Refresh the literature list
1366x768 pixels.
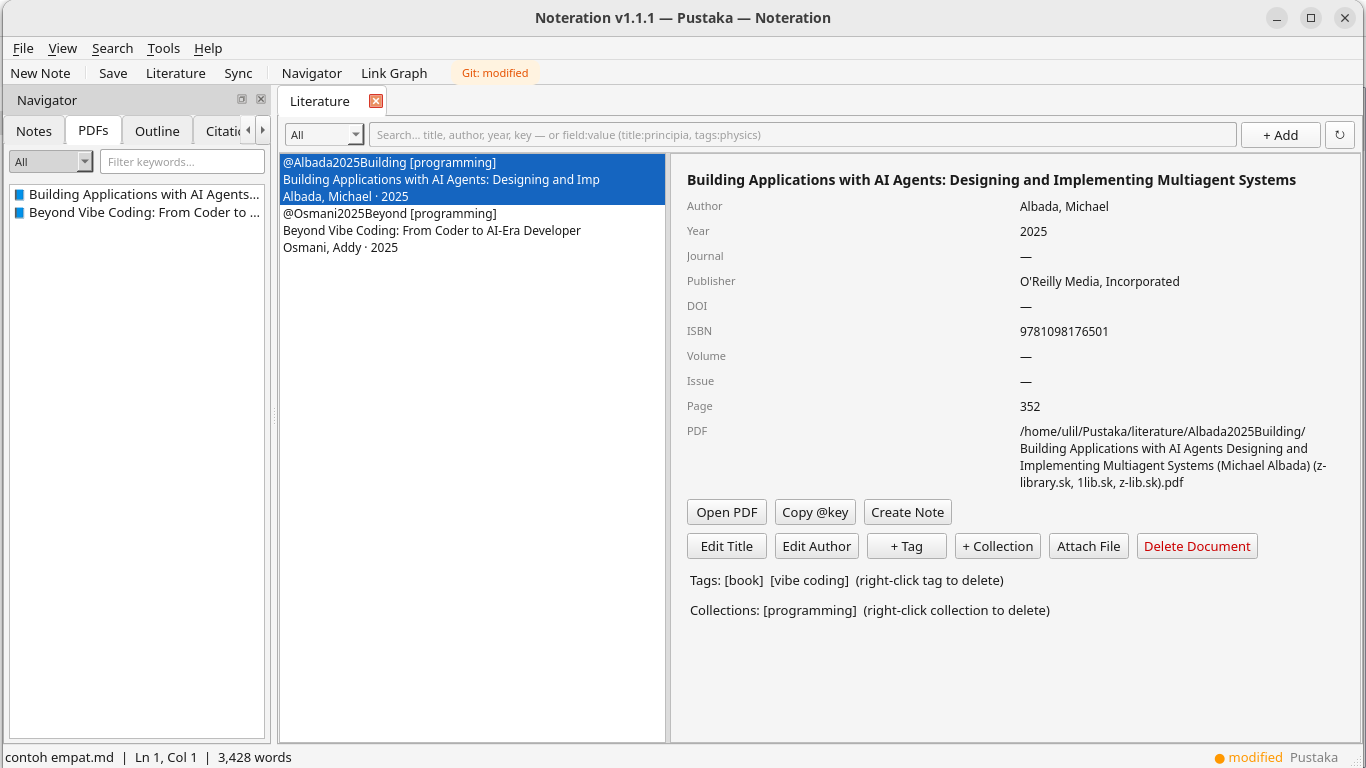[x=1340, y=135]
